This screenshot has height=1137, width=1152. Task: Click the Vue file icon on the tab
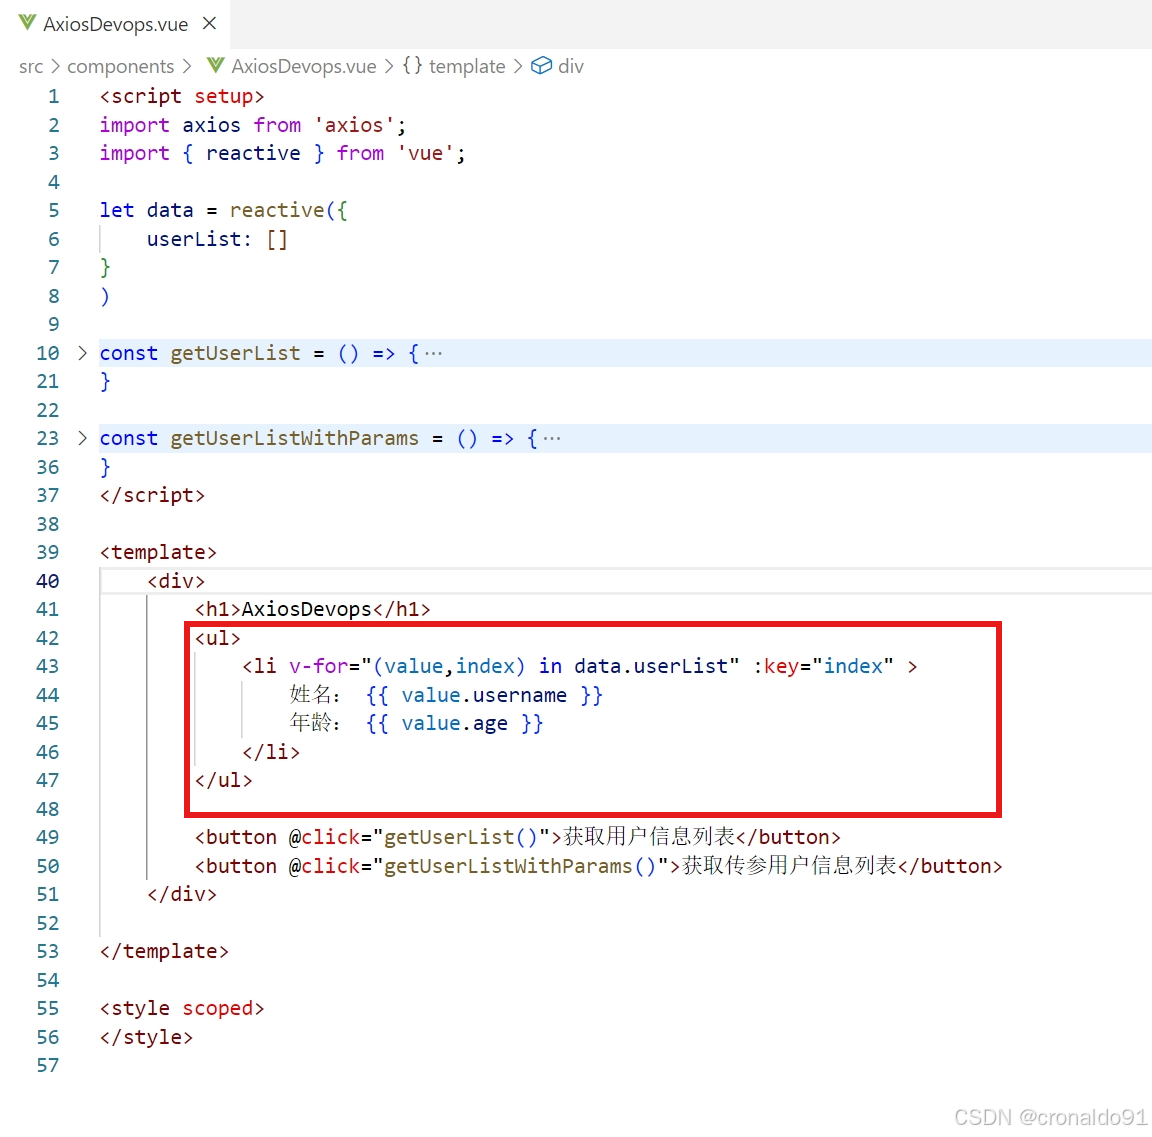coord(27,23)
